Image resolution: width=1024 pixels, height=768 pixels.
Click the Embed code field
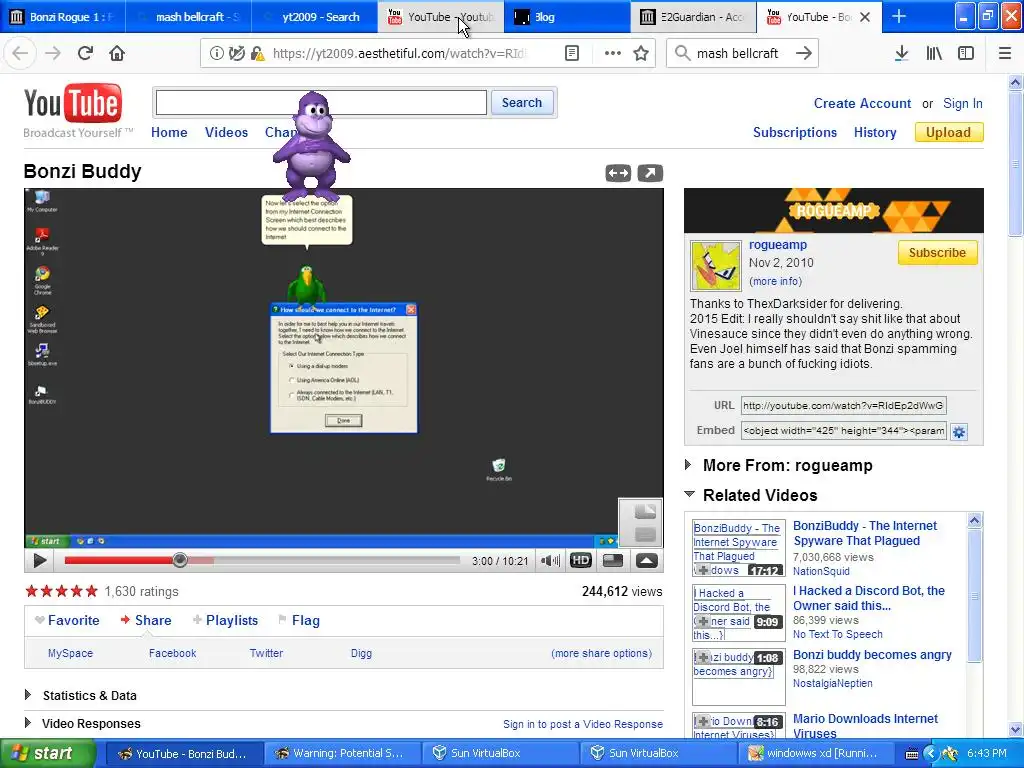(x=843, y=431)
